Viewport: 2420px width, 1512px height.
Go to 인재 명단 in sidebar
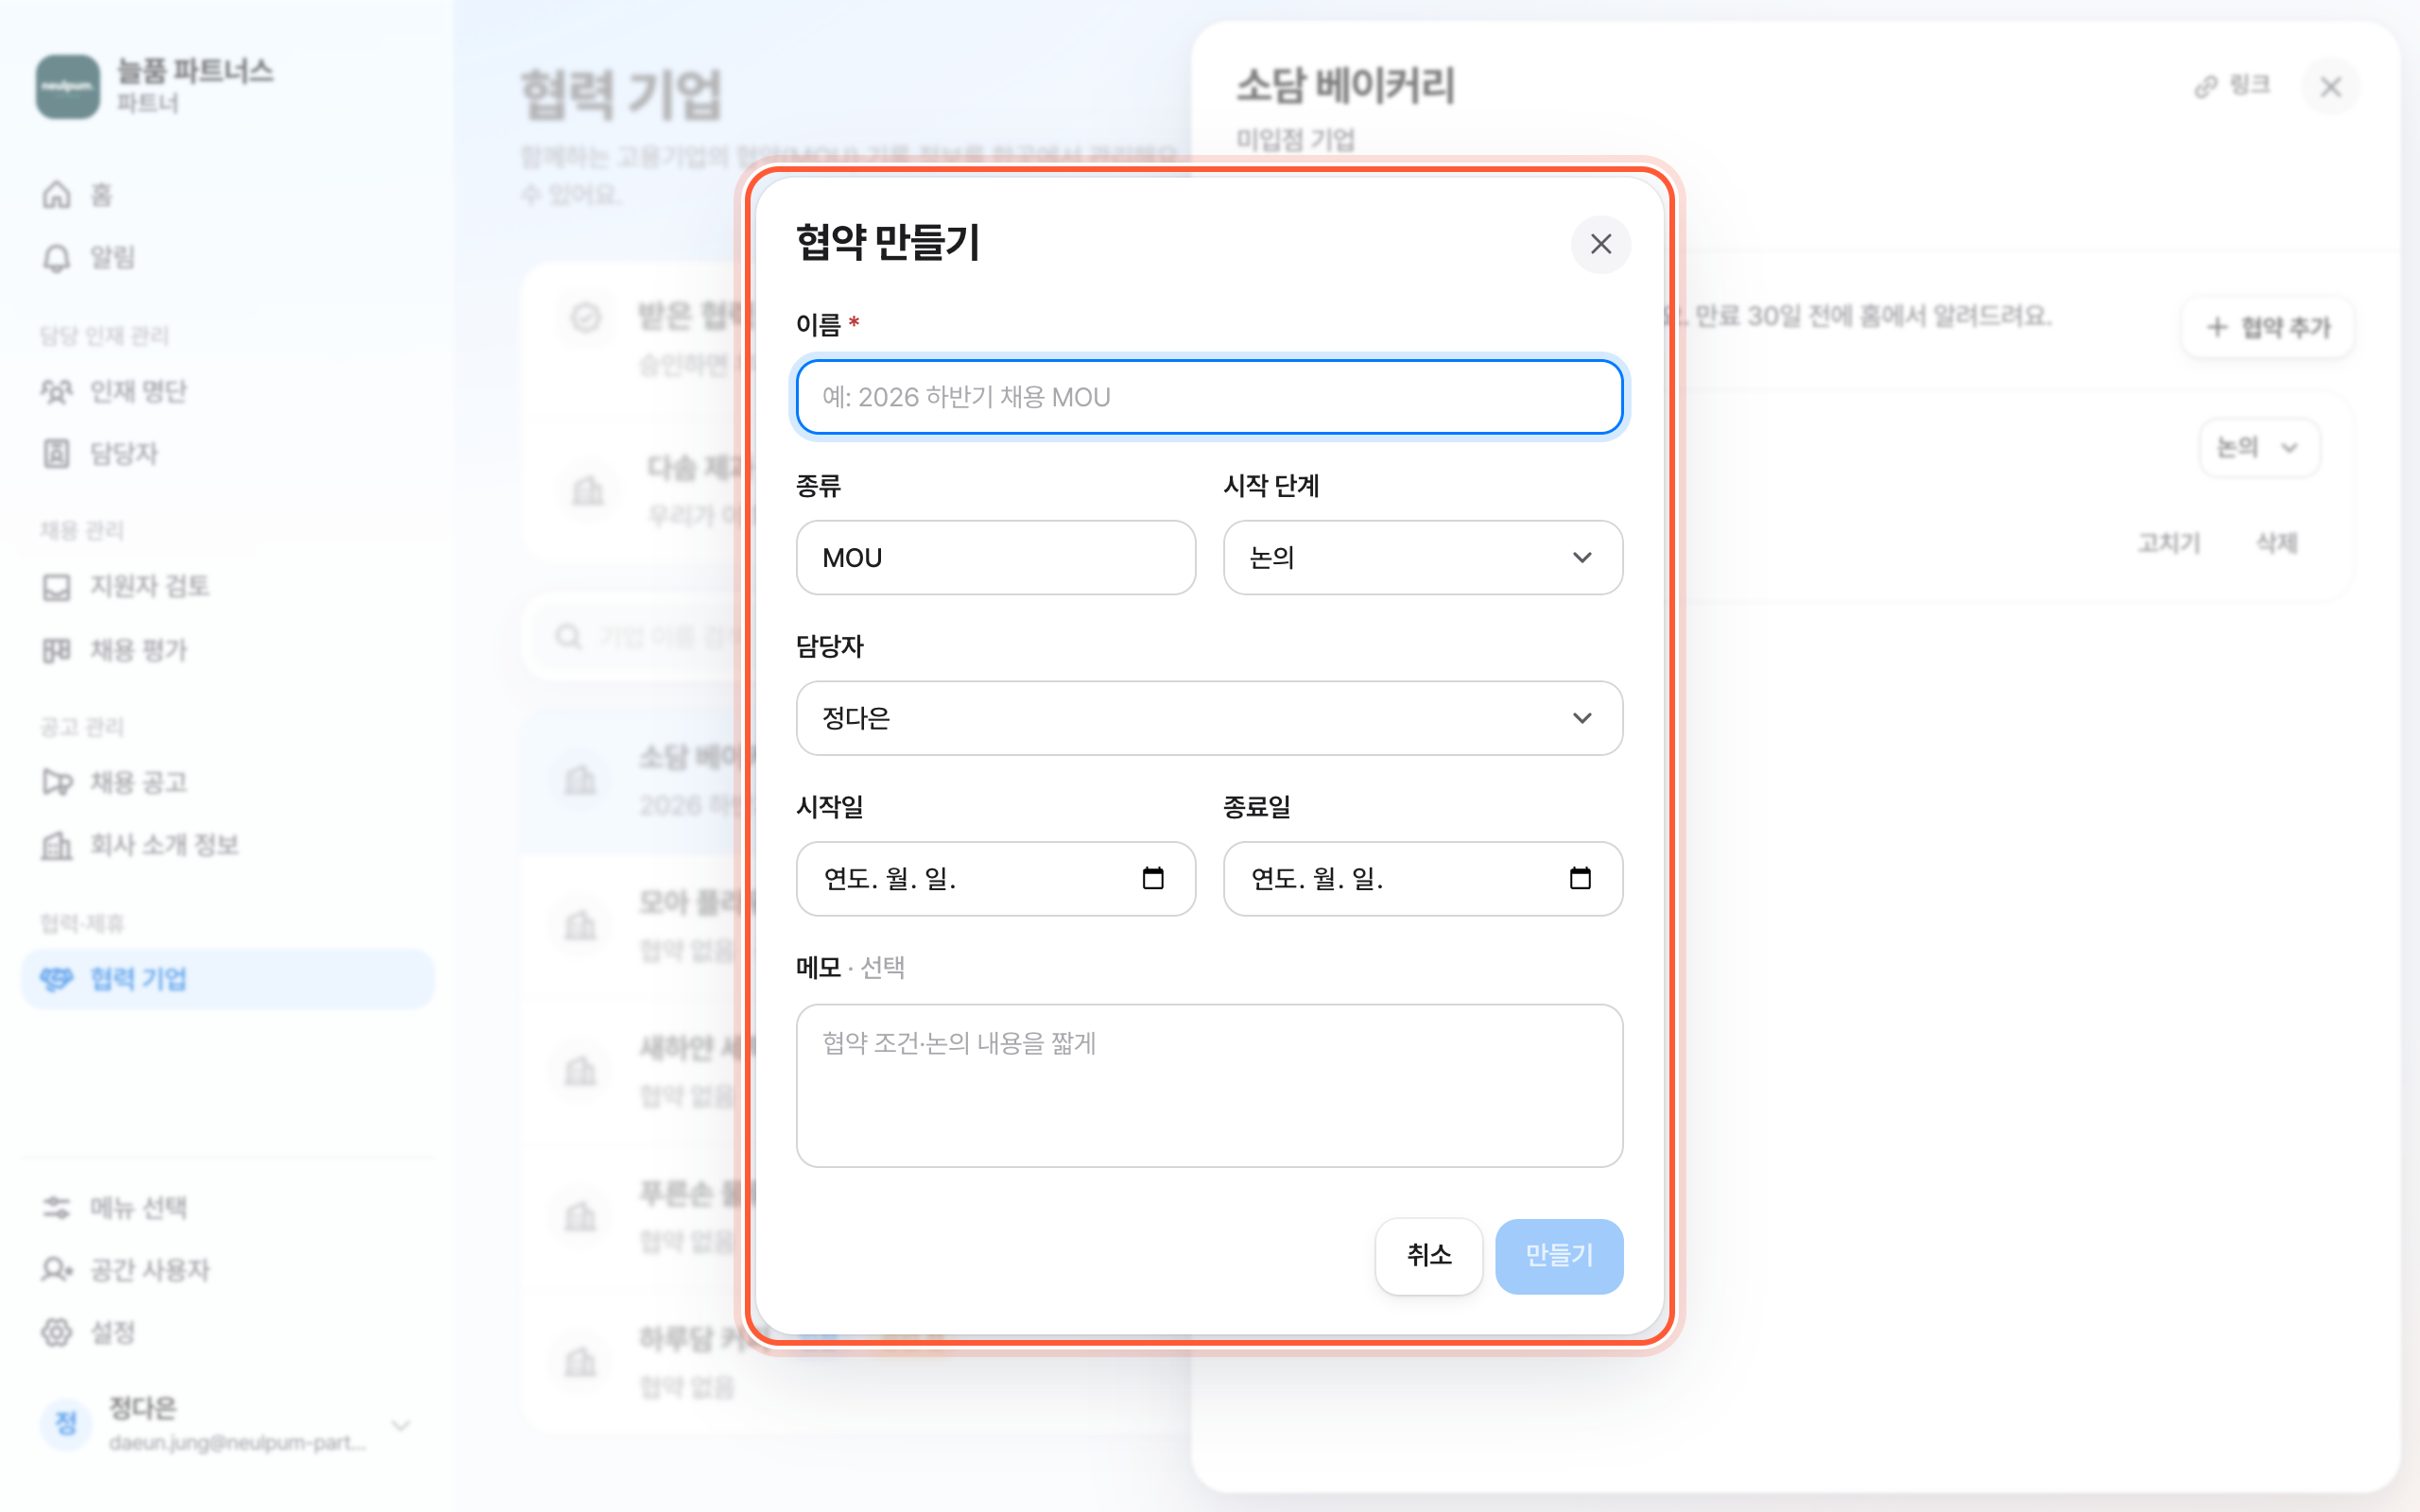228,391
